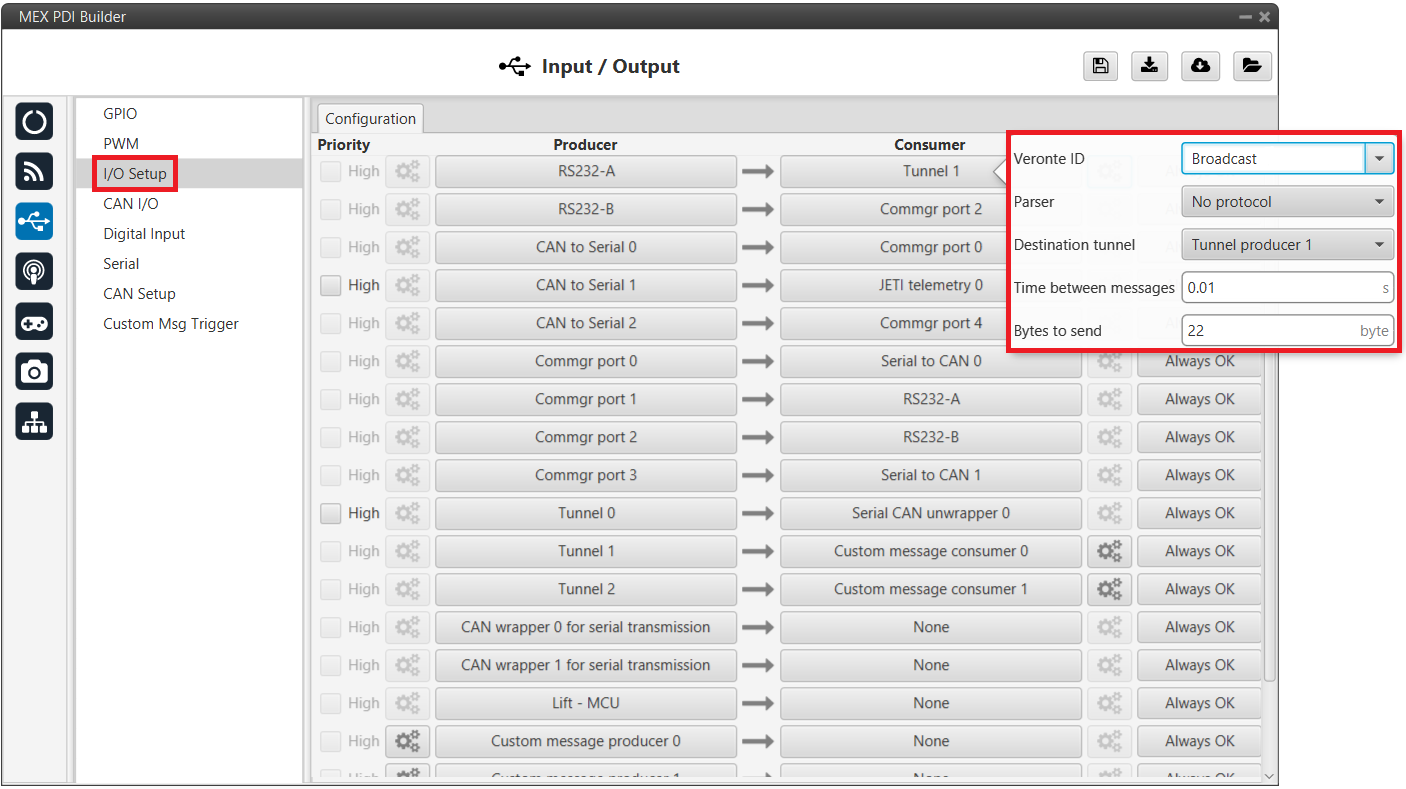The width and height of the screenshot is (1406, 789).
Task: Switch to the Configuration tab
Action: point(370,118)
